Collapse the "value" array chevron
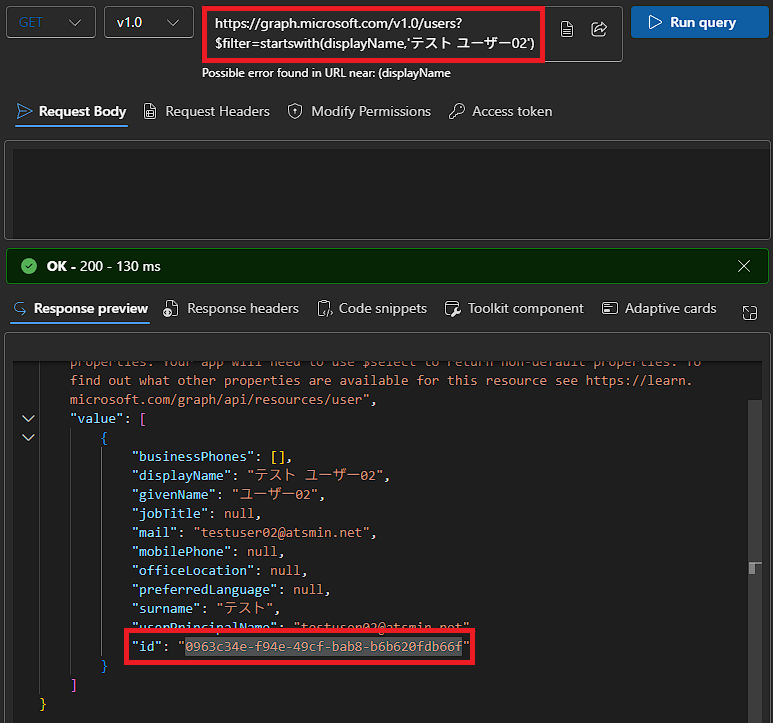The height and width of the screenshot is (723, 773). coord(29,418)
